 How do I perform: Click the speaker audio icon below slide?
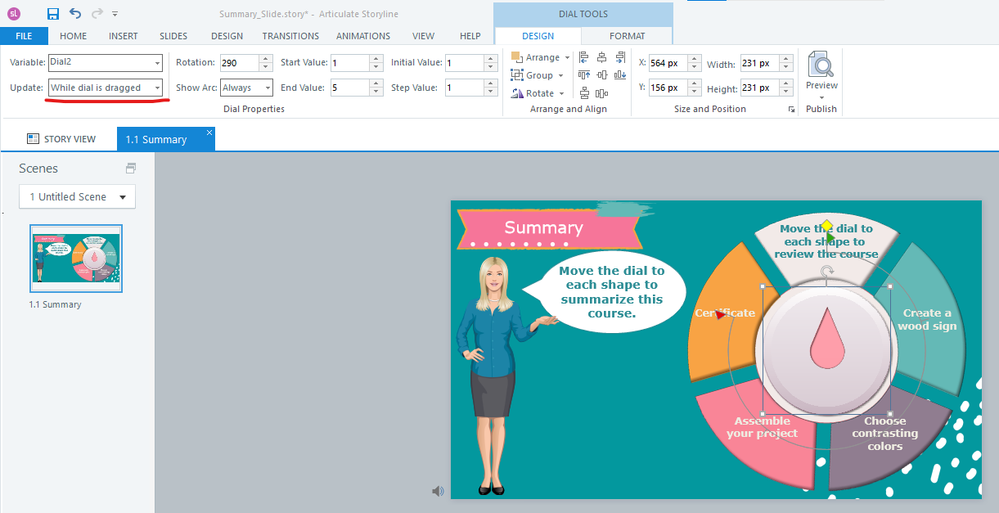pos(437,491)
